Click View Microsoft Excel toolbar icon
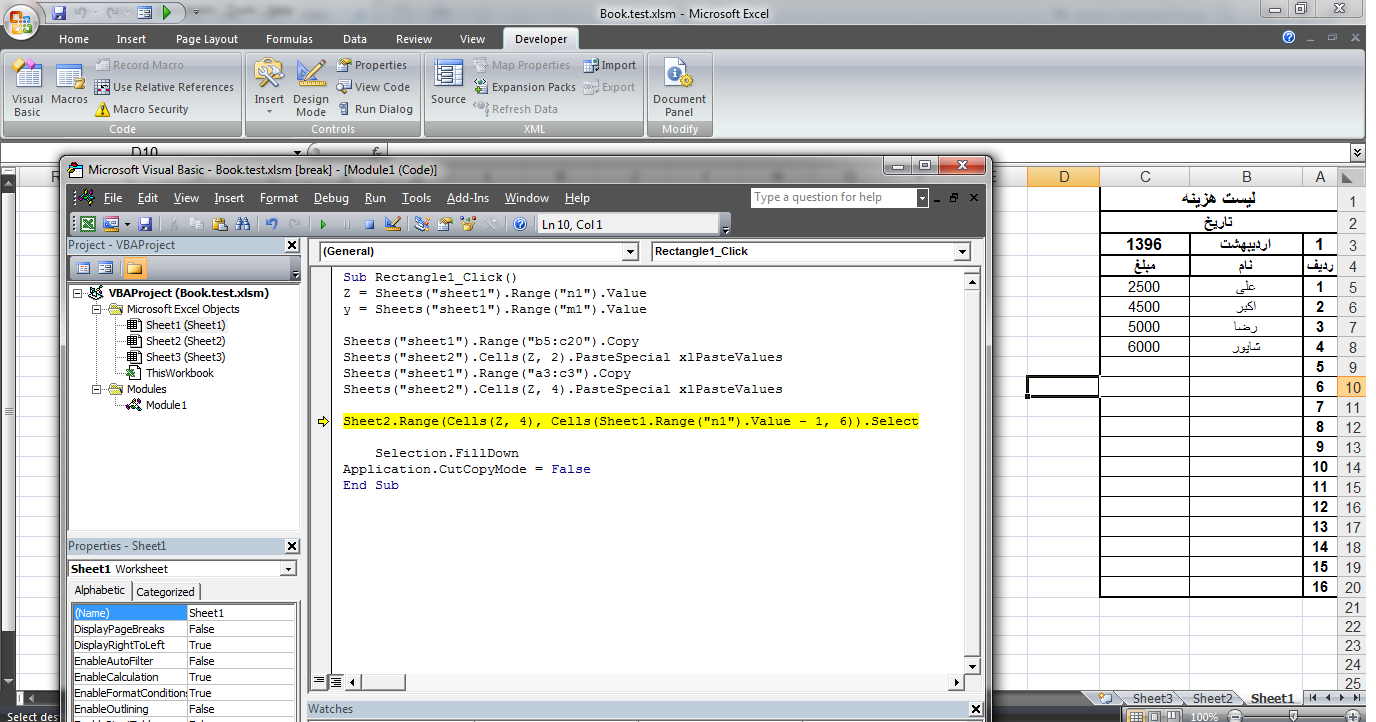 88,224
